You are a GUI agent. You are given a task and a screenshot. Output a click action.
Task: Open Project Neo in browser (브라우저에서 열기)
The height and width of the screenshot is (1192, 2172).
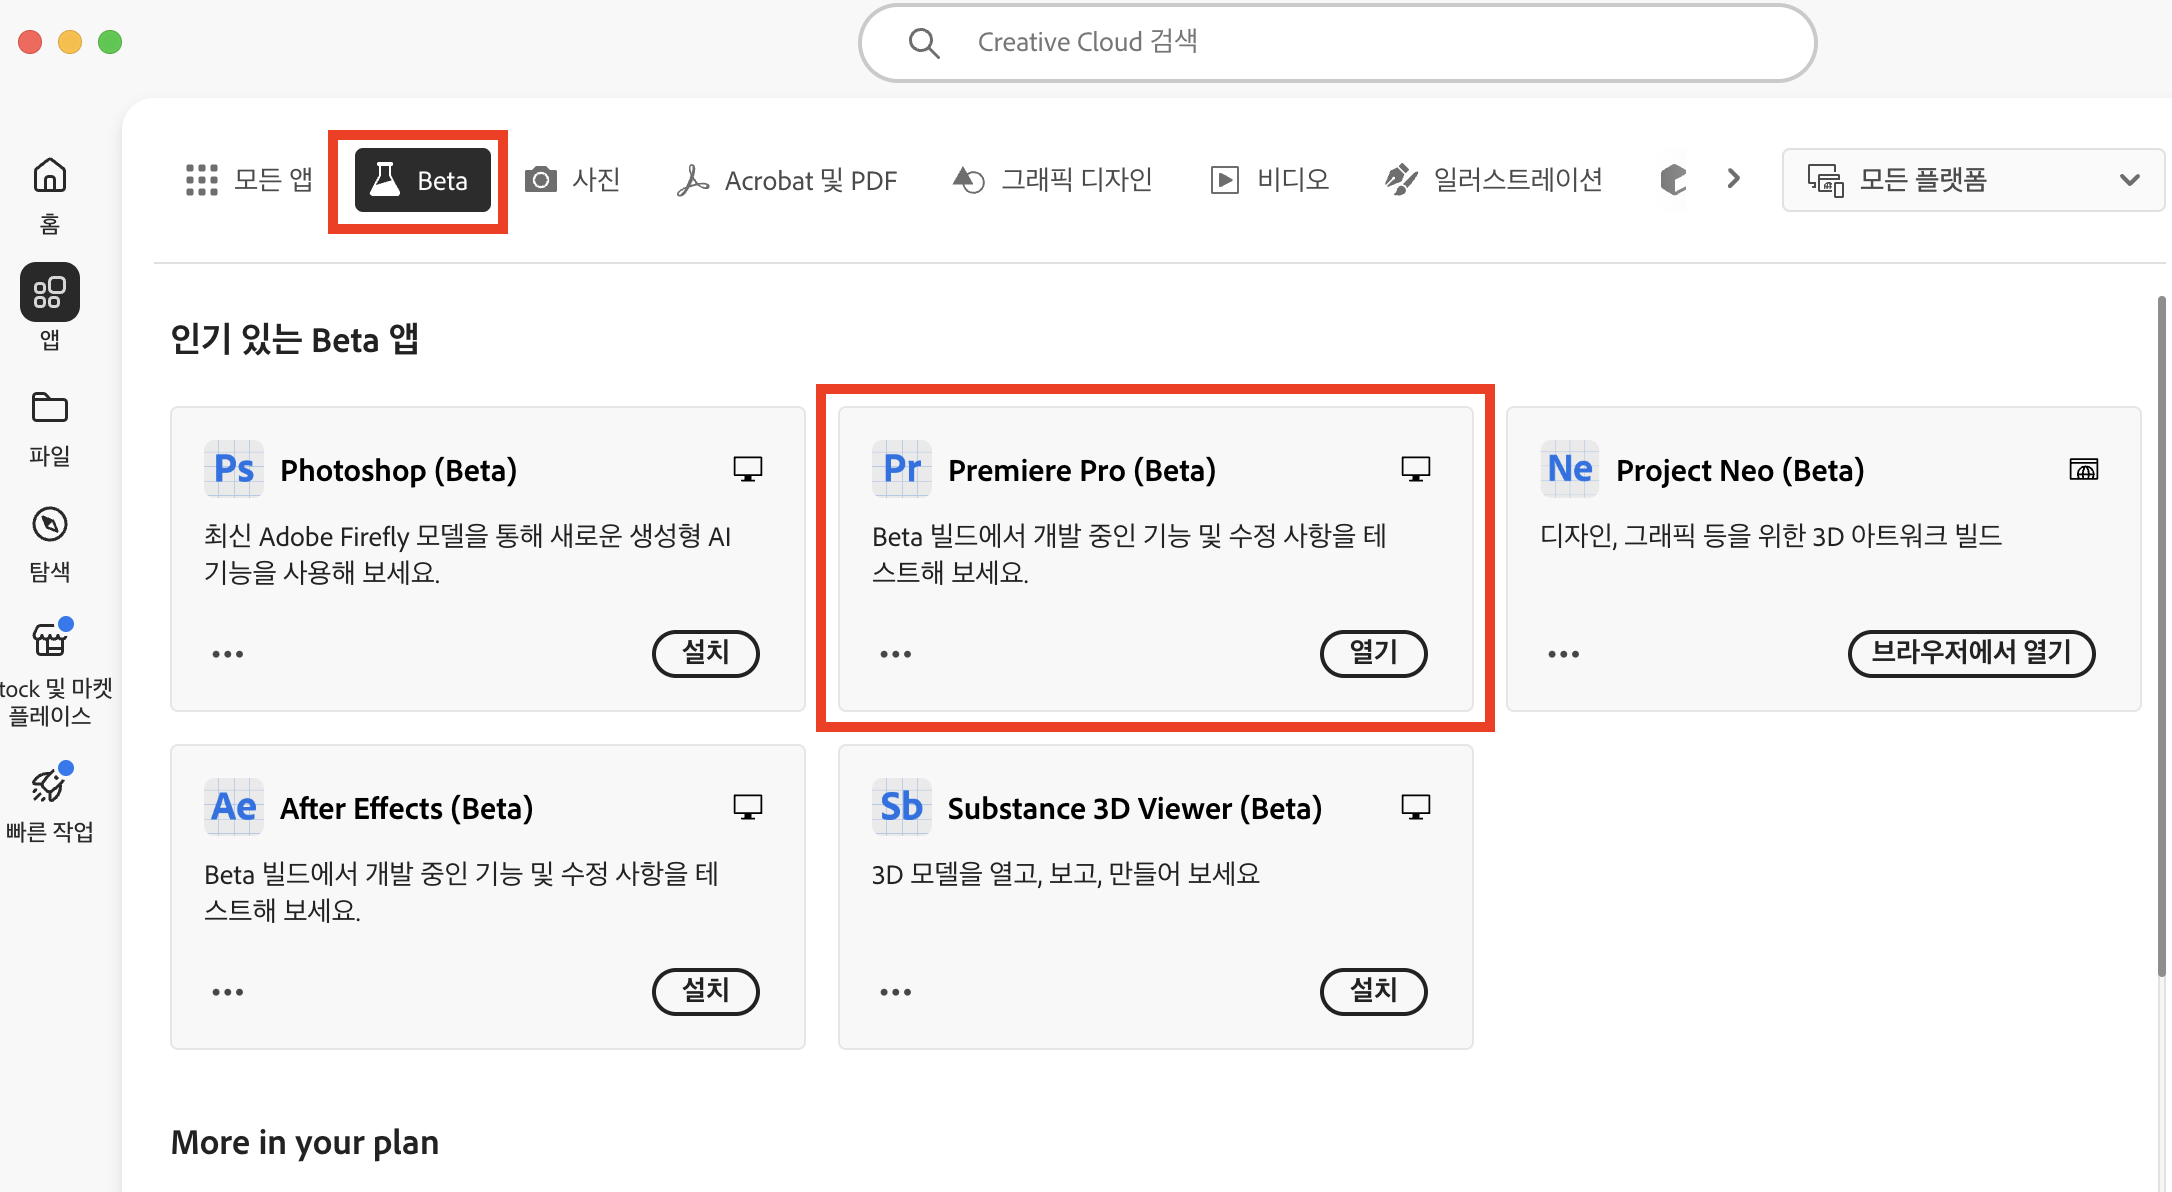[1970, 653]
